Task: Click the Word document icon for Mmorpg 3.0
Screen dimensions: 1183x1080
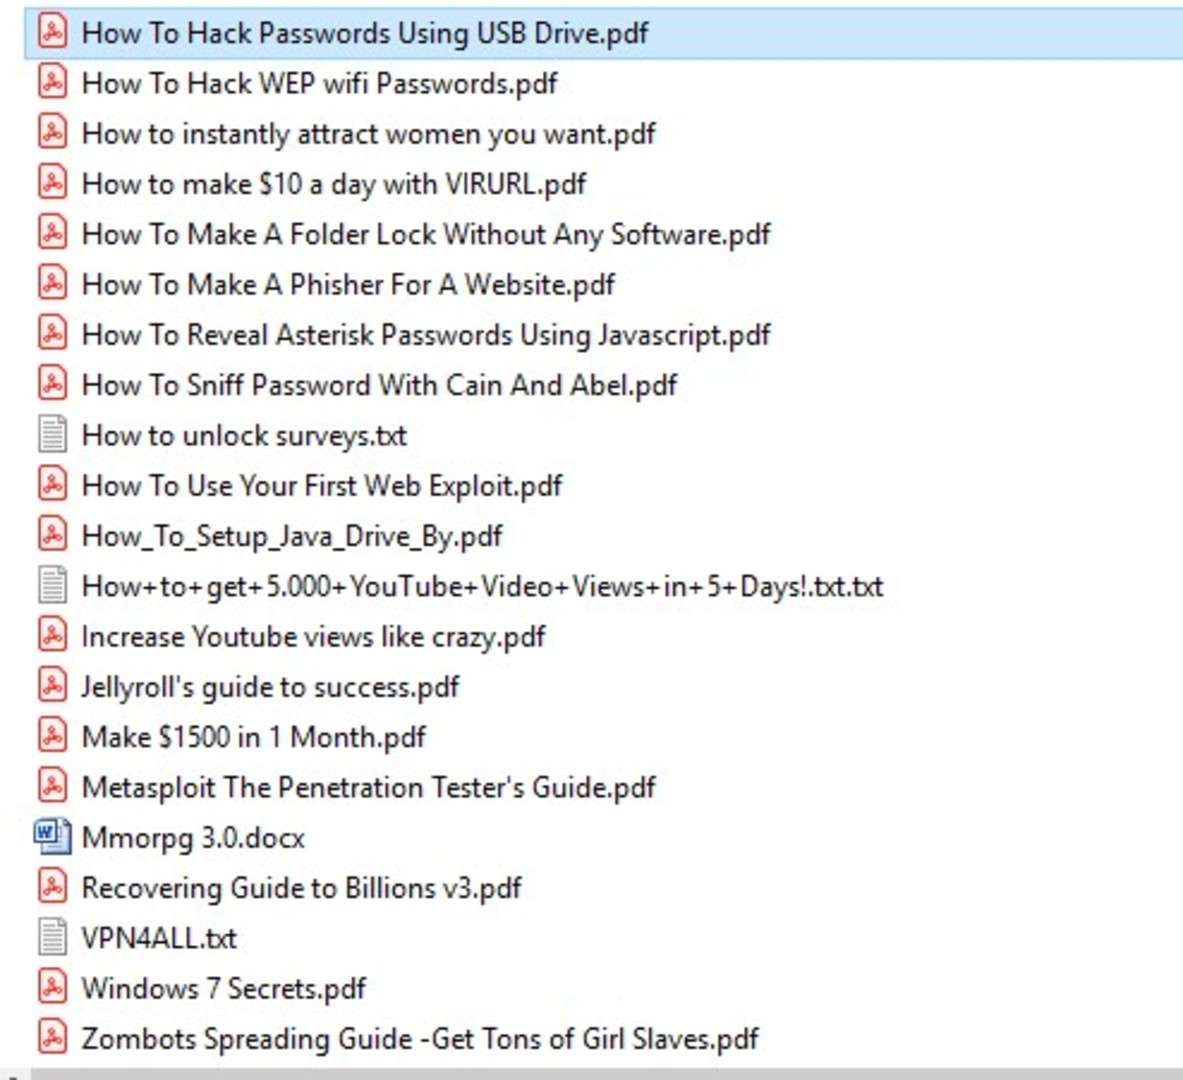Action: tap(52, 836)
